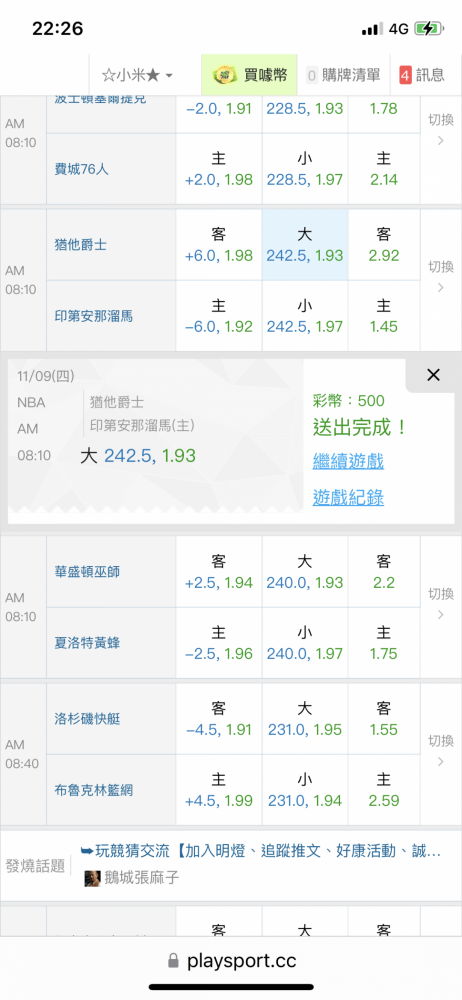Image resolution: width=462 pixels, height=1000 pixels.
Task: Click the 繼續遊戲 link
Action: 348,461
